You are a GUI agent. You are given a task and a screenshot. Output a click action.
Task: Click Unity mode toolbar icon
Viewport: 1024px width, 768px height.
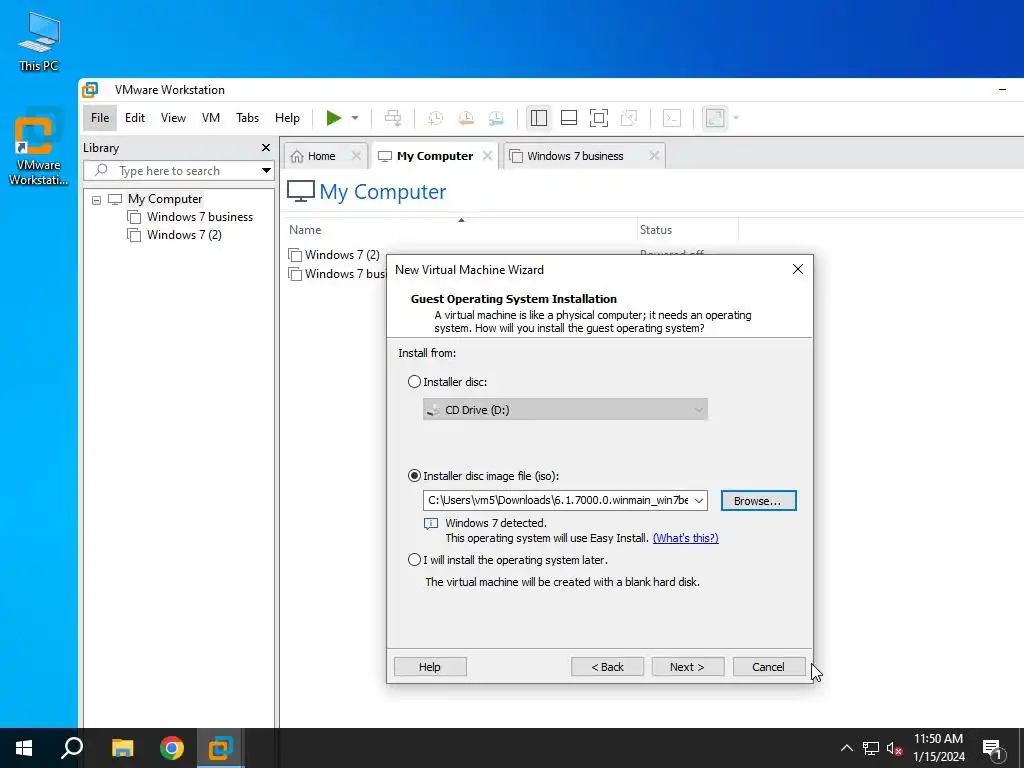point(629,118)
